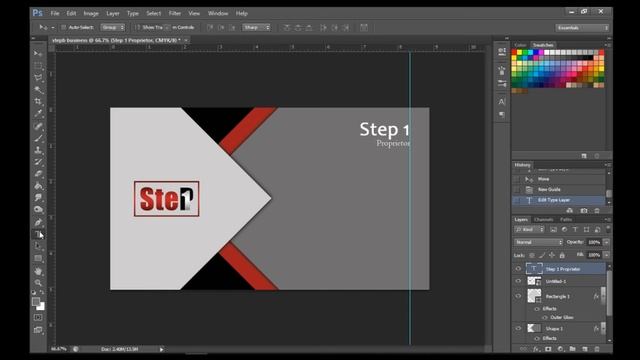Delete the selected layer
The width and height of the screenshot is (640, 360).
[597, 349]
